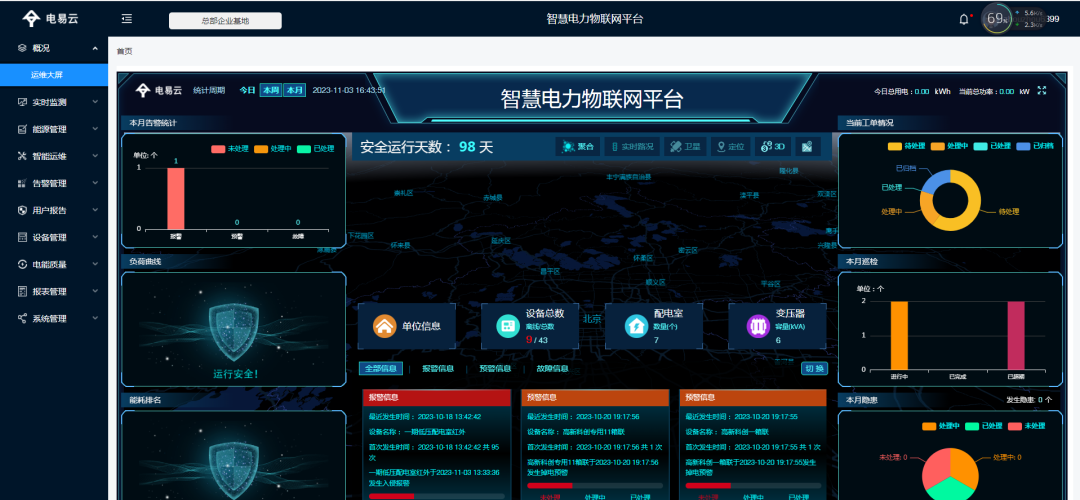Click 已归档 blue legend swatch in 工单 chart
The height and width of the screenshot is (500, 1080).
coord(1024,146)
